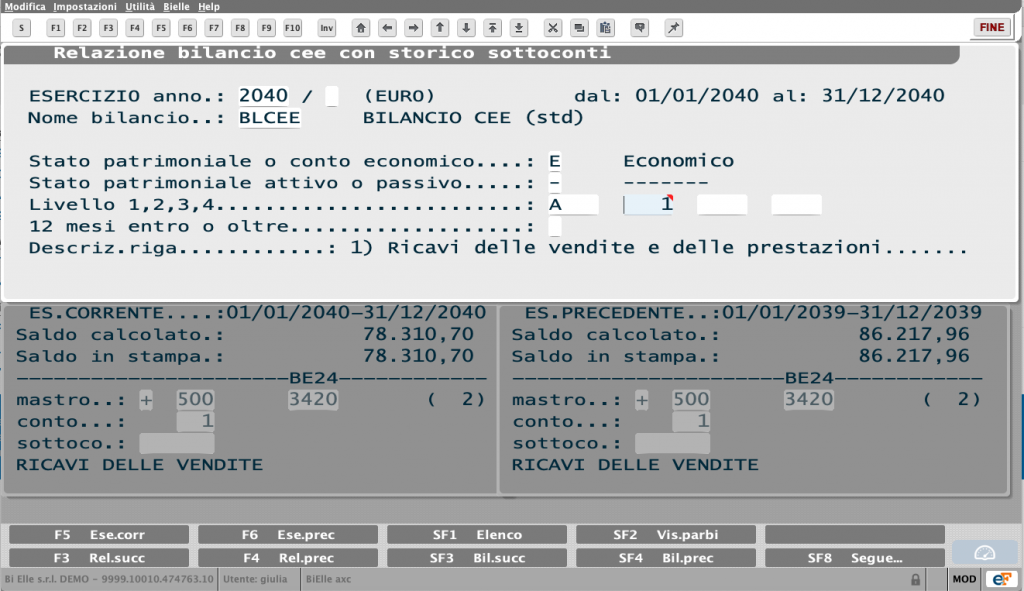Click the FINE button
1024x591 pixels.
click(x=991, y=27)
